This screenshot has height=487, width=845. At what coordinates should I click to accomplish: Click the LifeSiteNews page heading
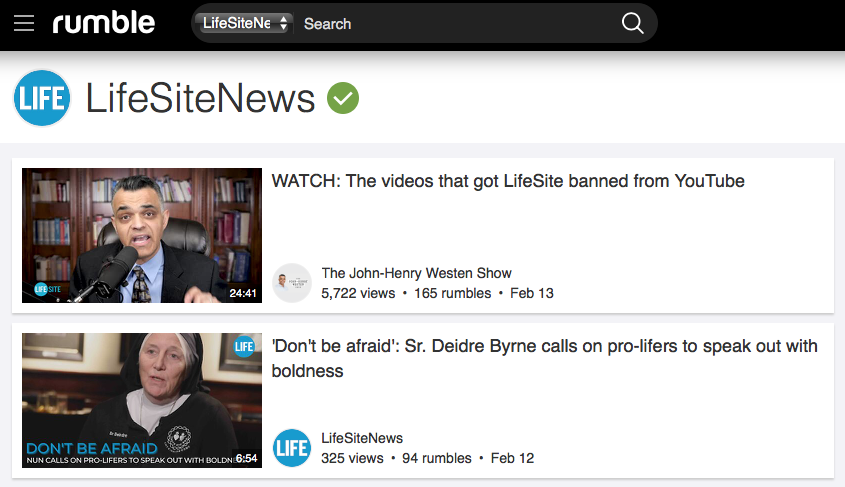coord(201,98)
